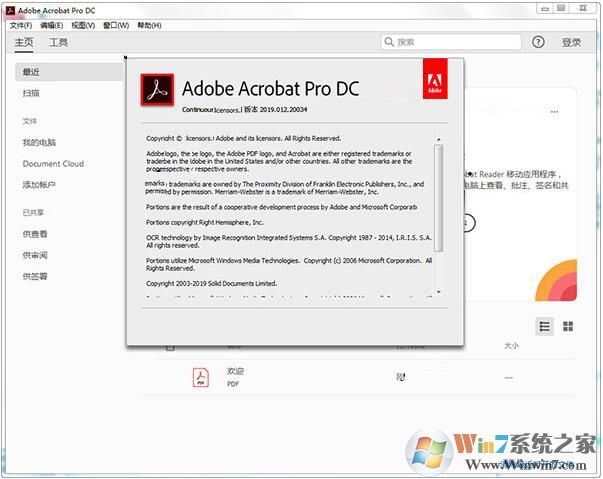Select 扫描 in the sidebar

(x=31, y=93)
